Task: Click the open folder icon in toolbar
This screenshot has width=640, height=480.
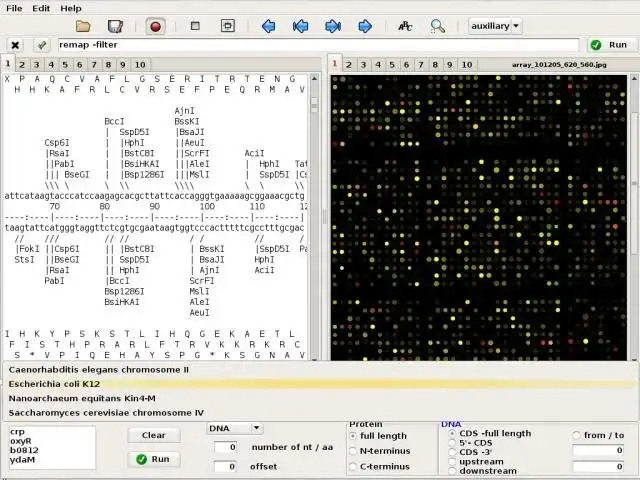Action: click(x=84, y=26)
